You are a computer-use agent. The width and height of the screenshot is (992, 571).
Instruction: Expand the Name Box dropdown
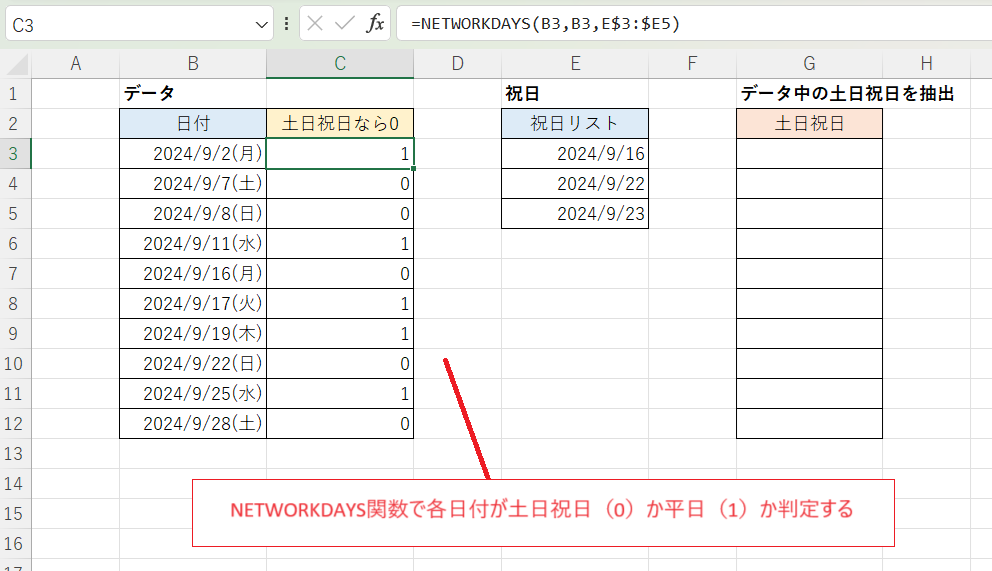pyautogui.click(x=261, y=25)
